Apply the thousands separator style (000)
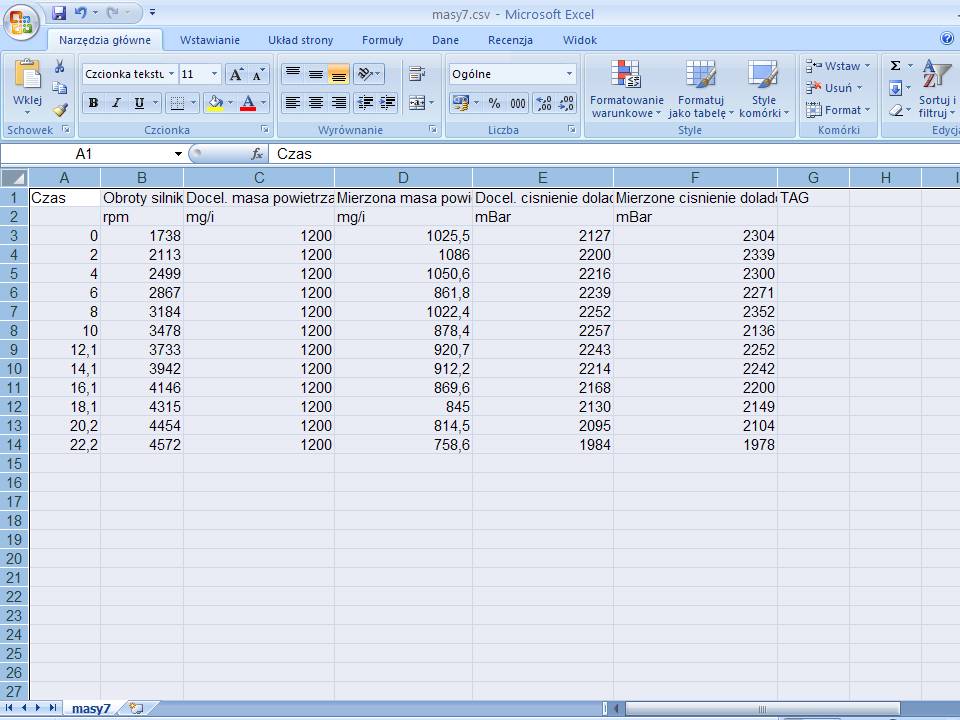Viewport: 960px width, 720px height. point(518,103)
